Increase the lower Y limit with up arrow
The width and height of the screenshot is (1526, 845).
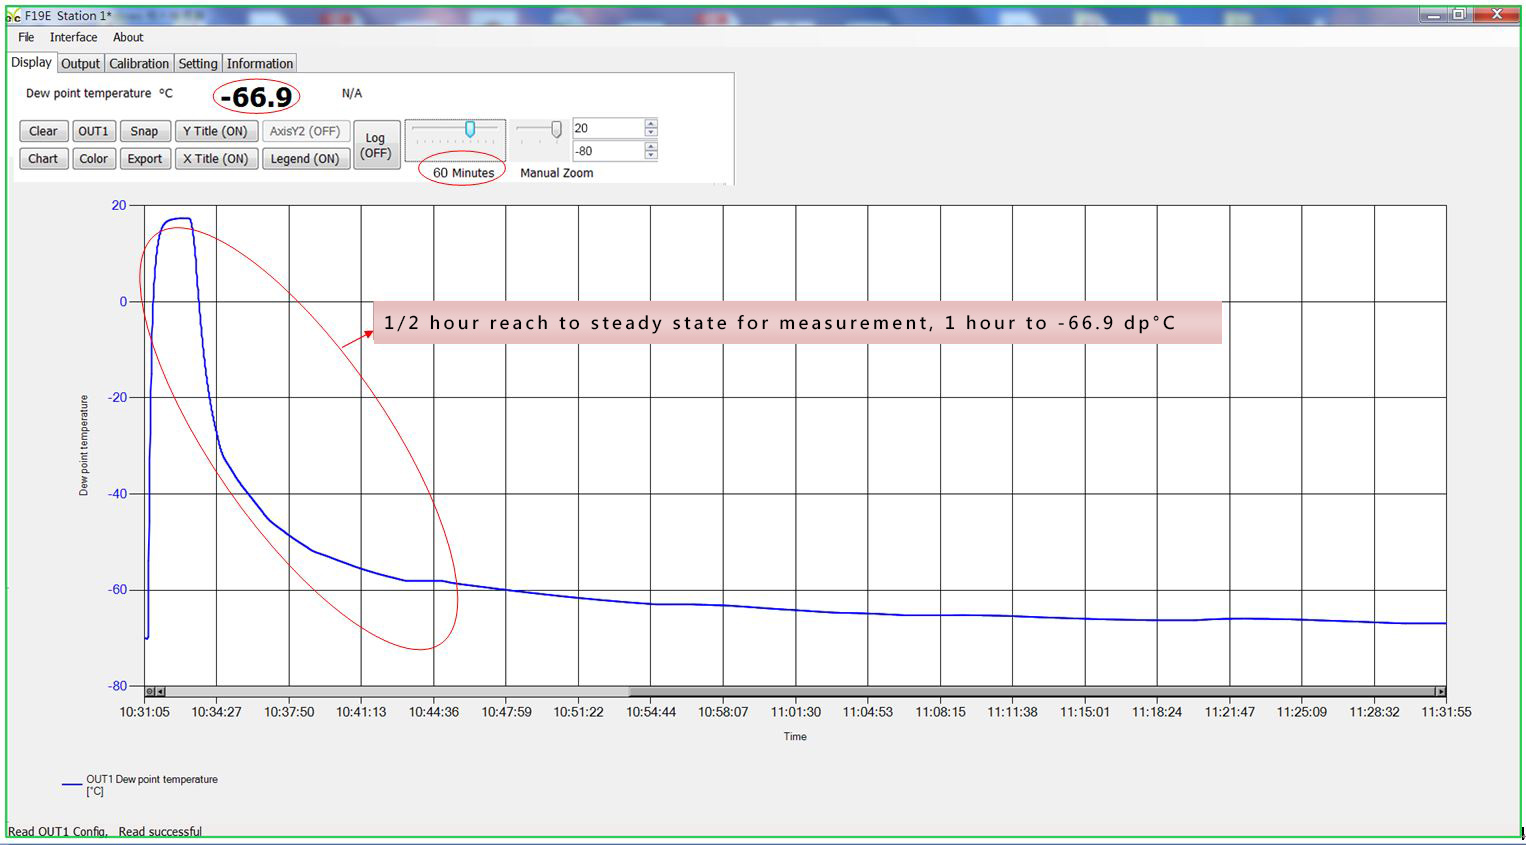[x=651, y=147]
